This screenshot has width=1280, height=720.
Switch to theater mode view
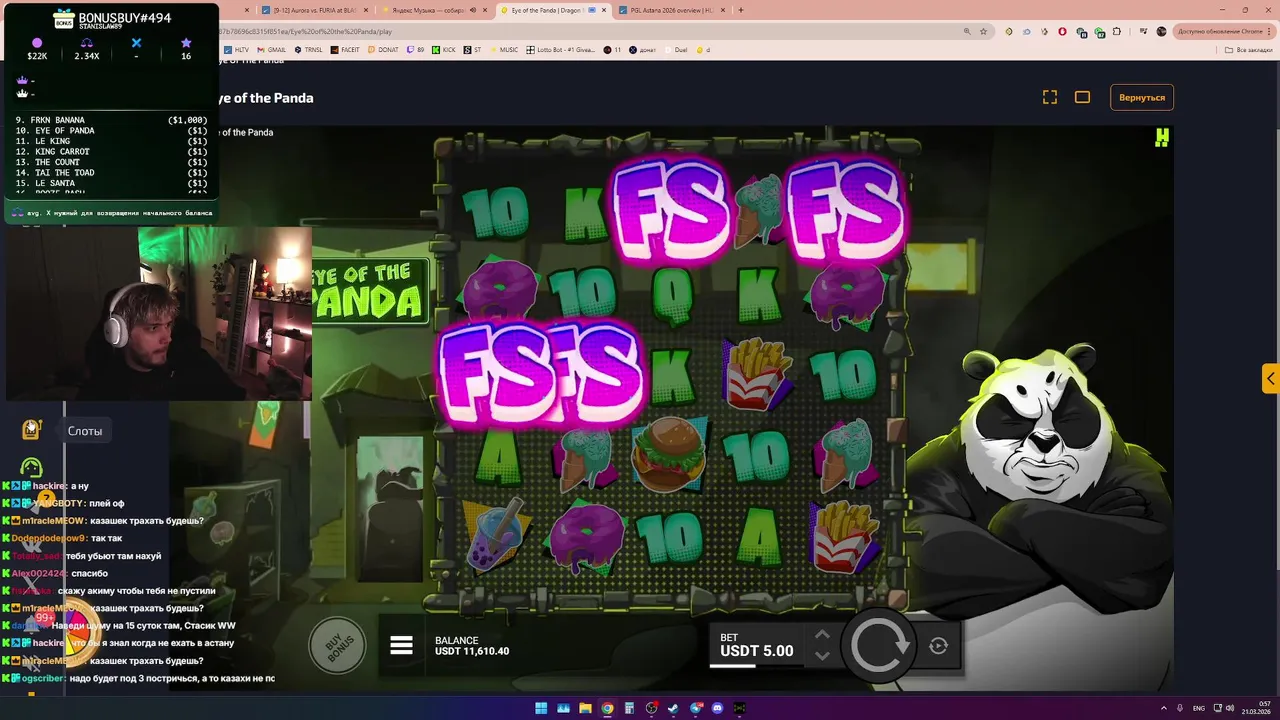pyautogui.click(x=1082, y=97)
